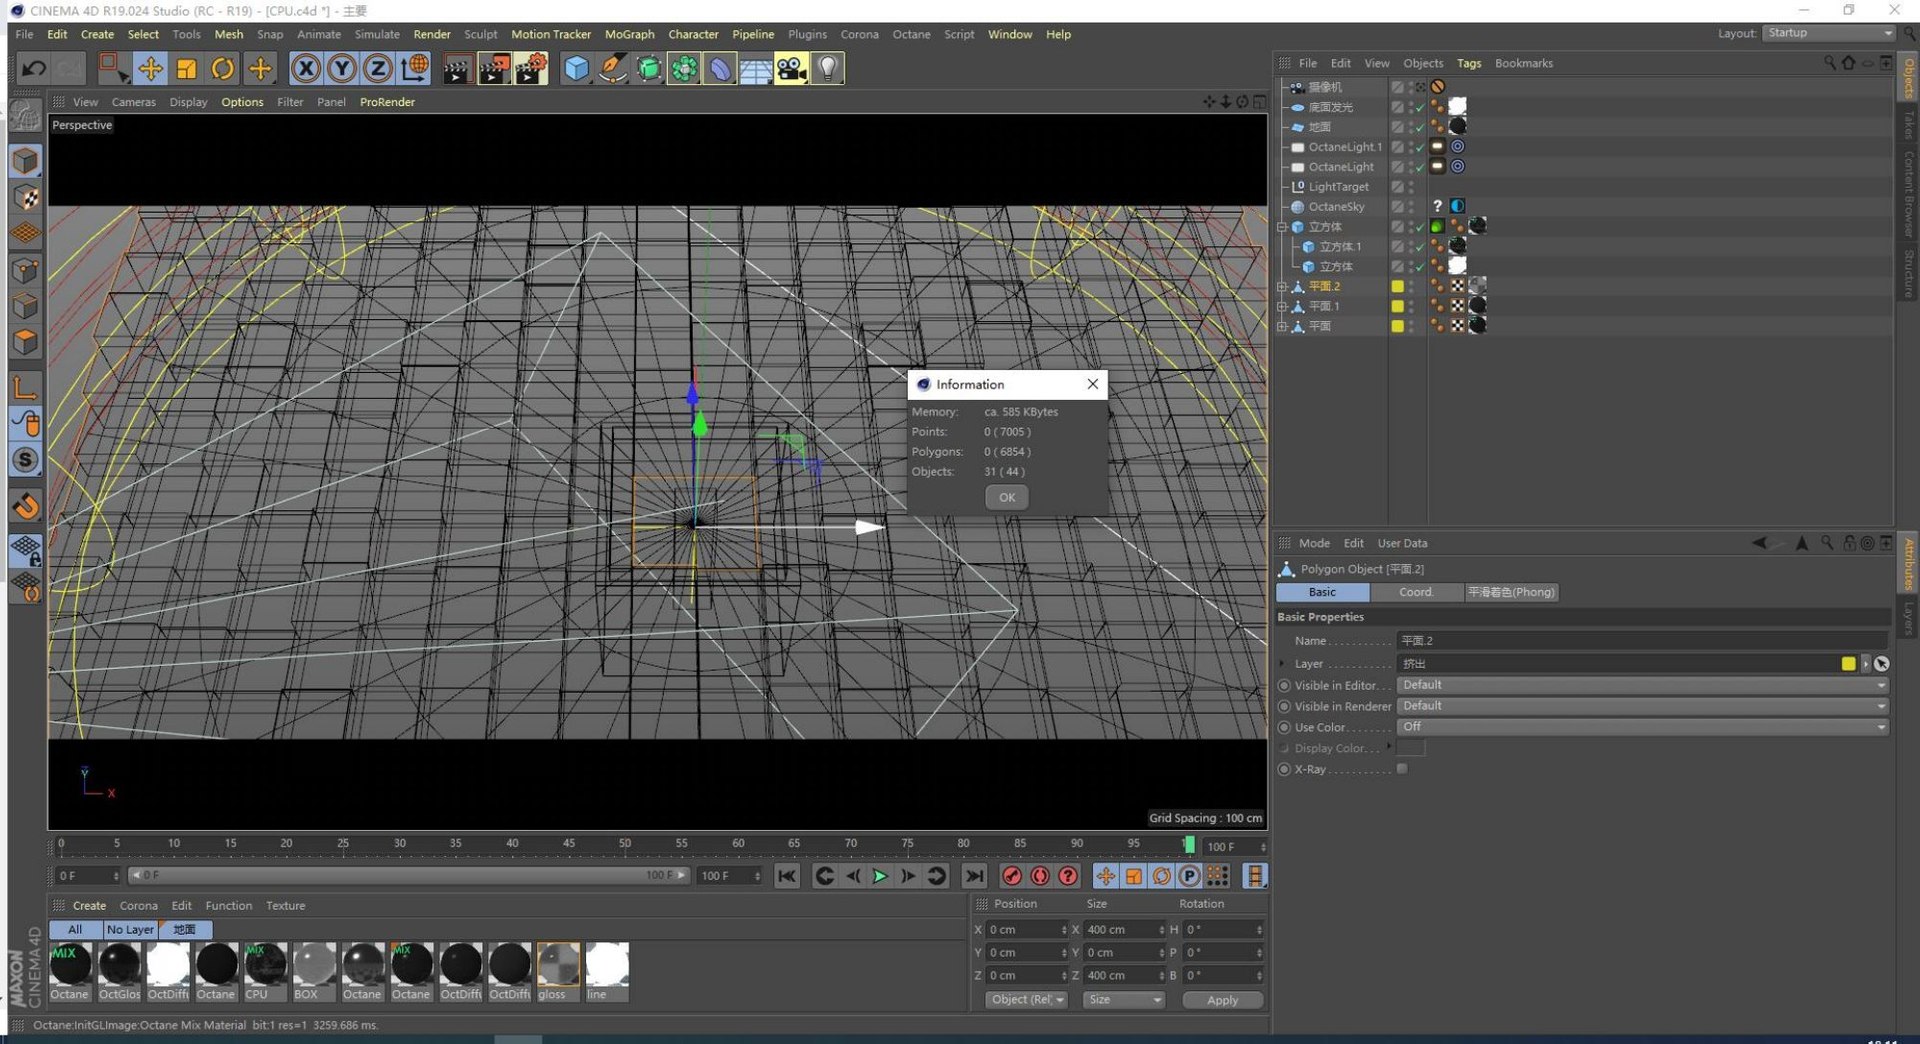Toggle Autokeying red icon
Screen dimensions: 1920x1044
click(1040, 876)
